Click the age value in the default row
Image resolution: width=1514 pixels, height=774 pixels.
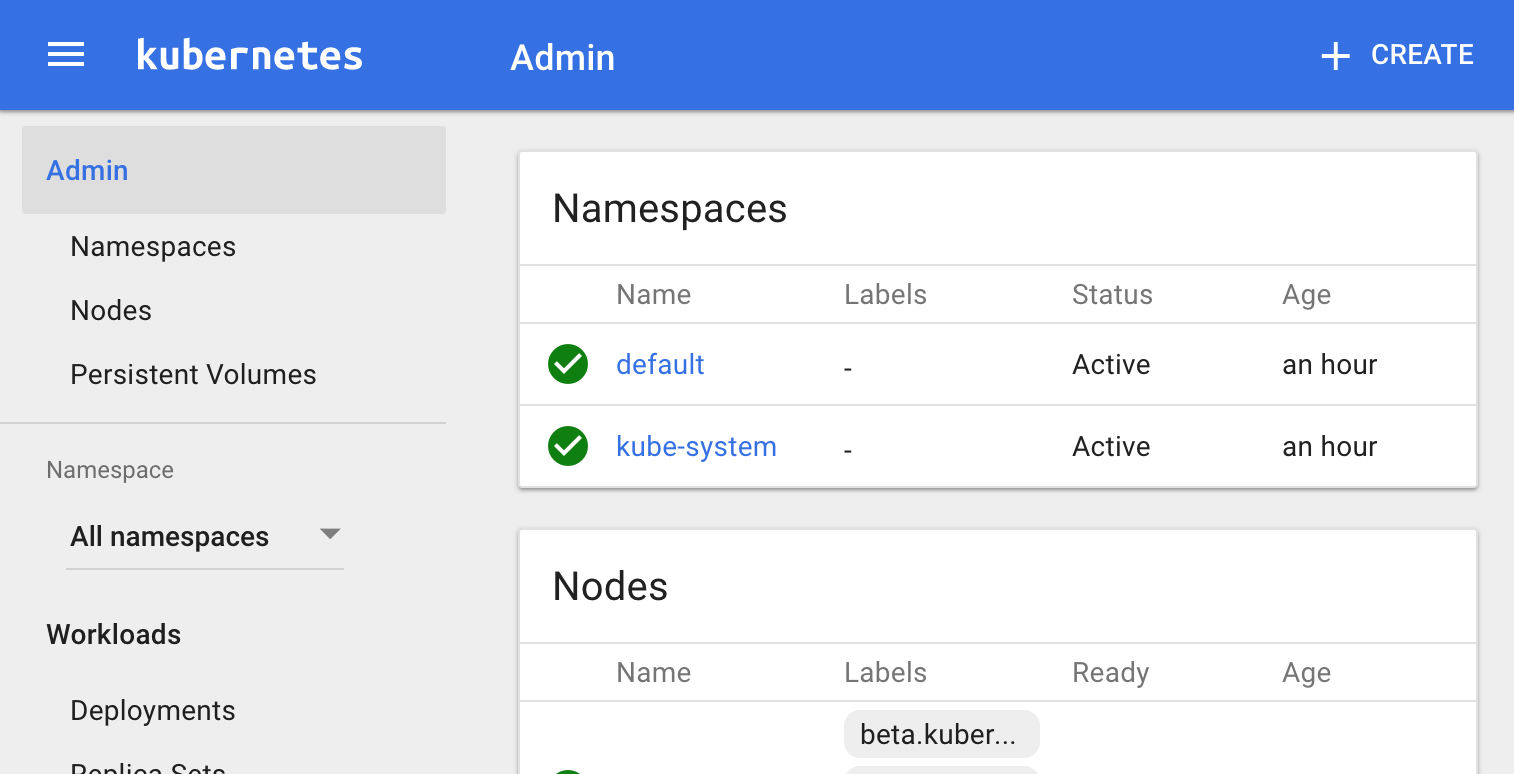[x=1330, y=365]
